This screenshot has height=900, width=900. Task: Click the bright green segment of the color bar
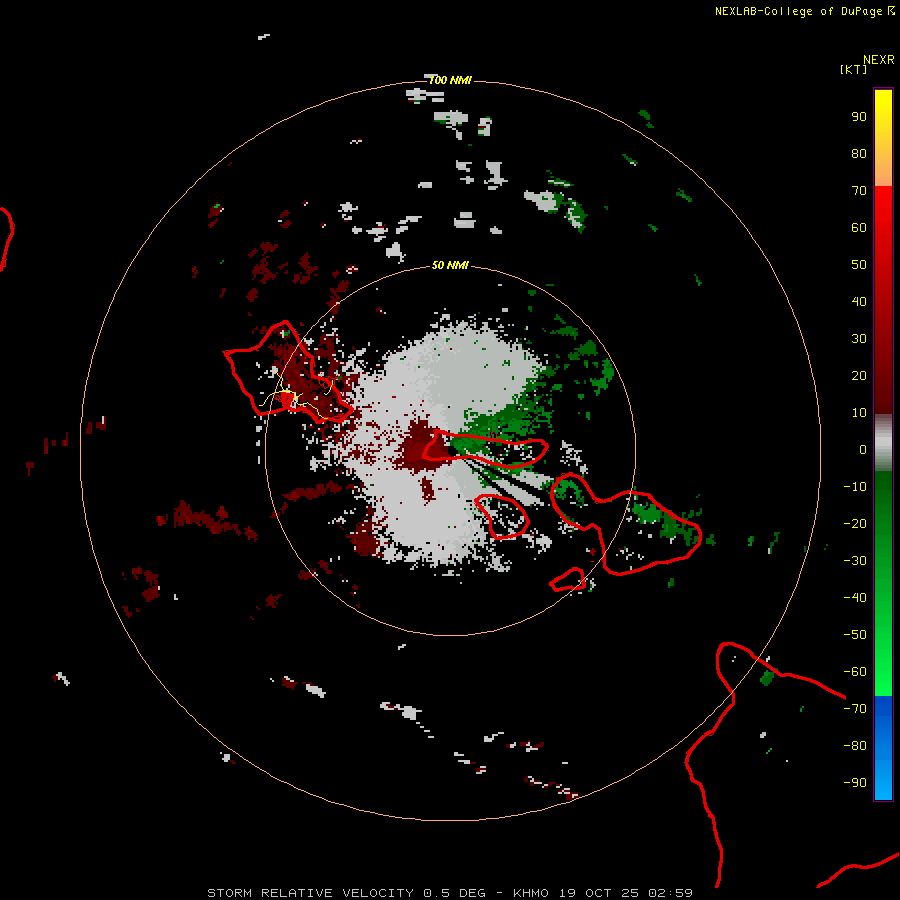pos(883,584)
